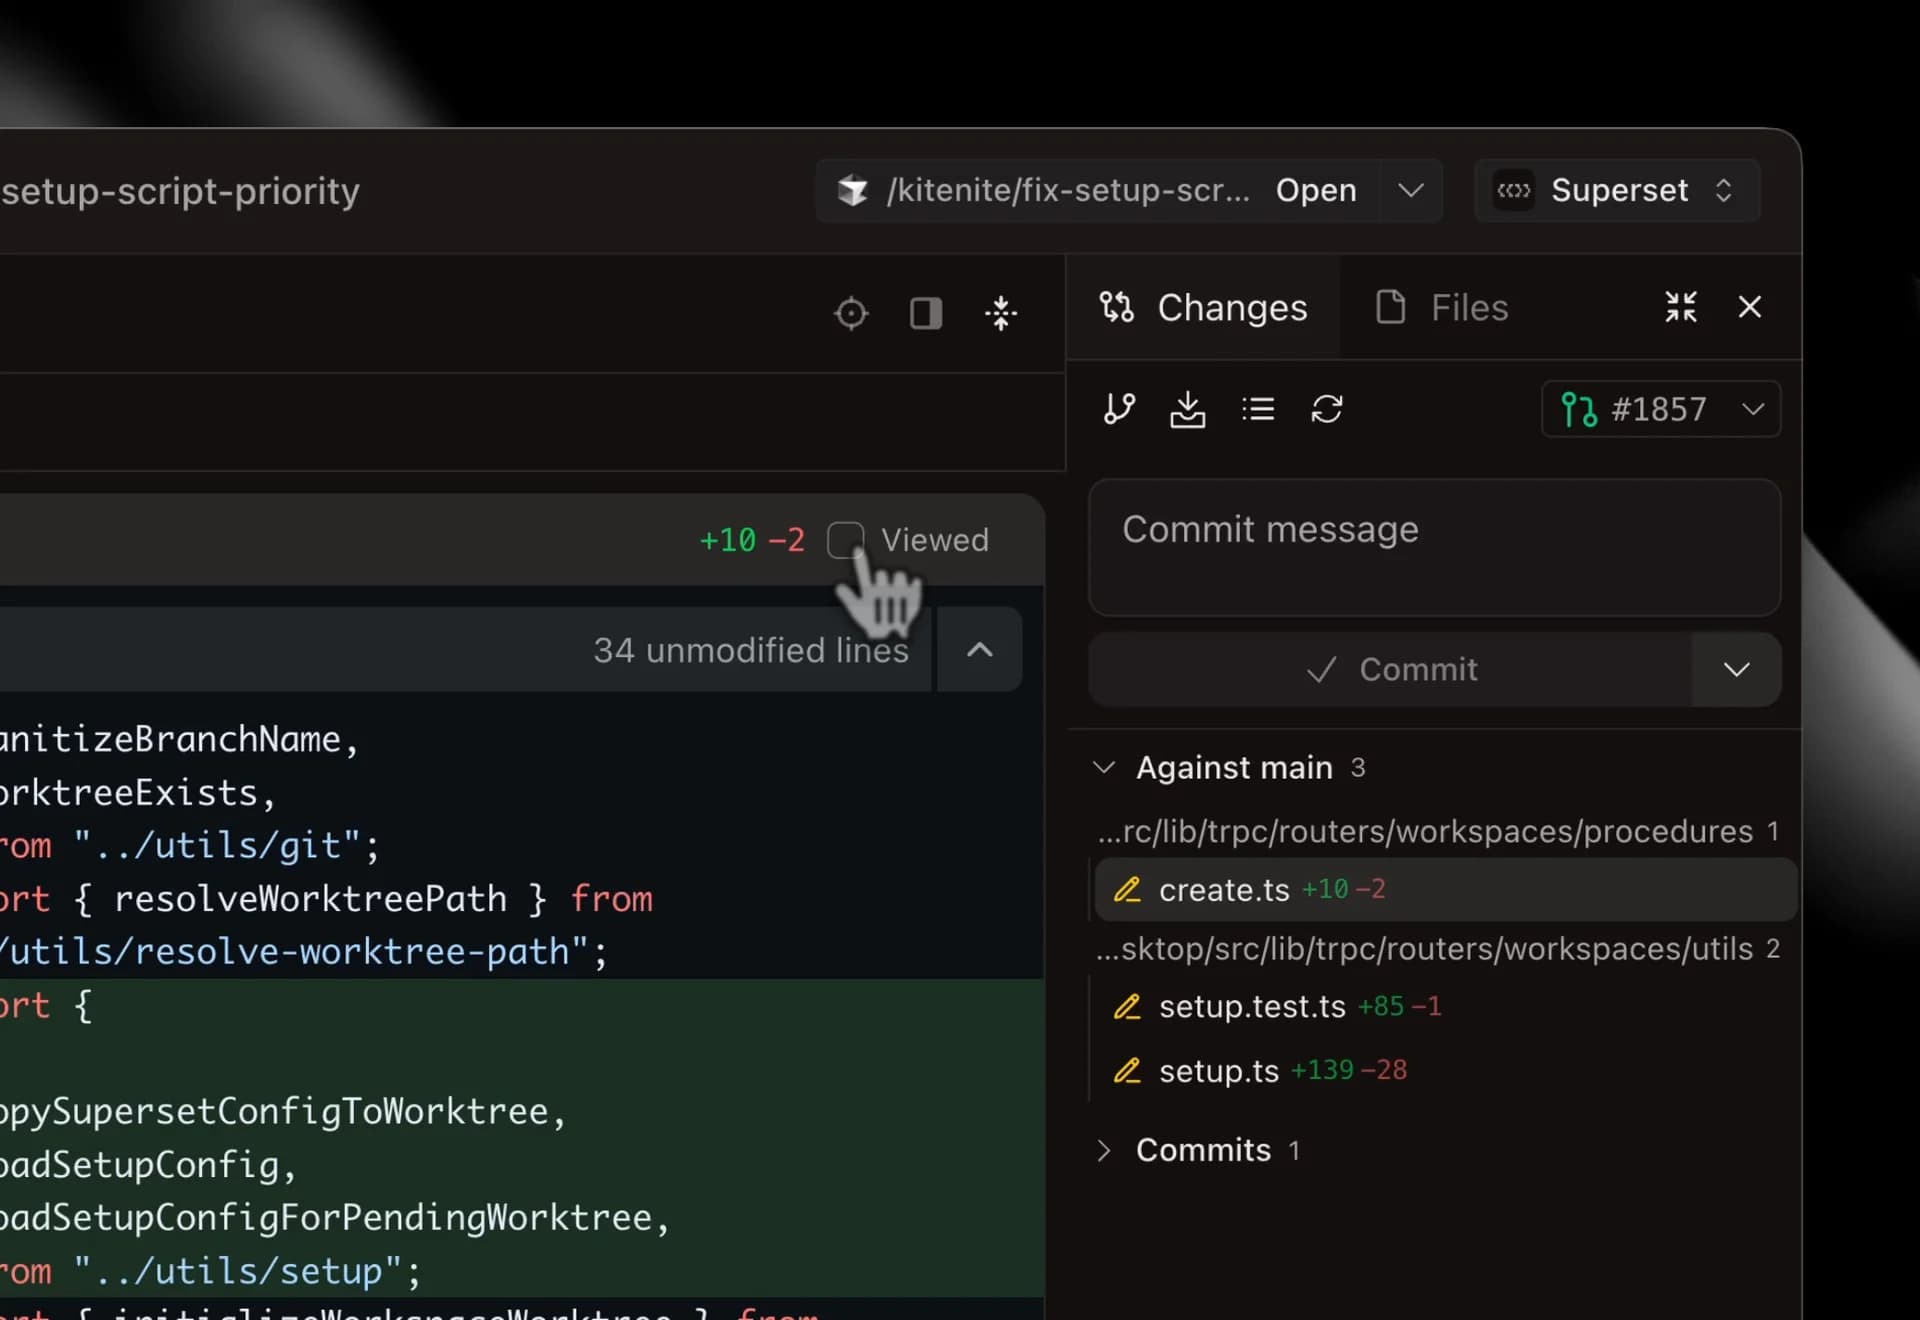Click the Commit message input field
This screenshot has height=1320, width=1920.
[x=1432, y=548]
